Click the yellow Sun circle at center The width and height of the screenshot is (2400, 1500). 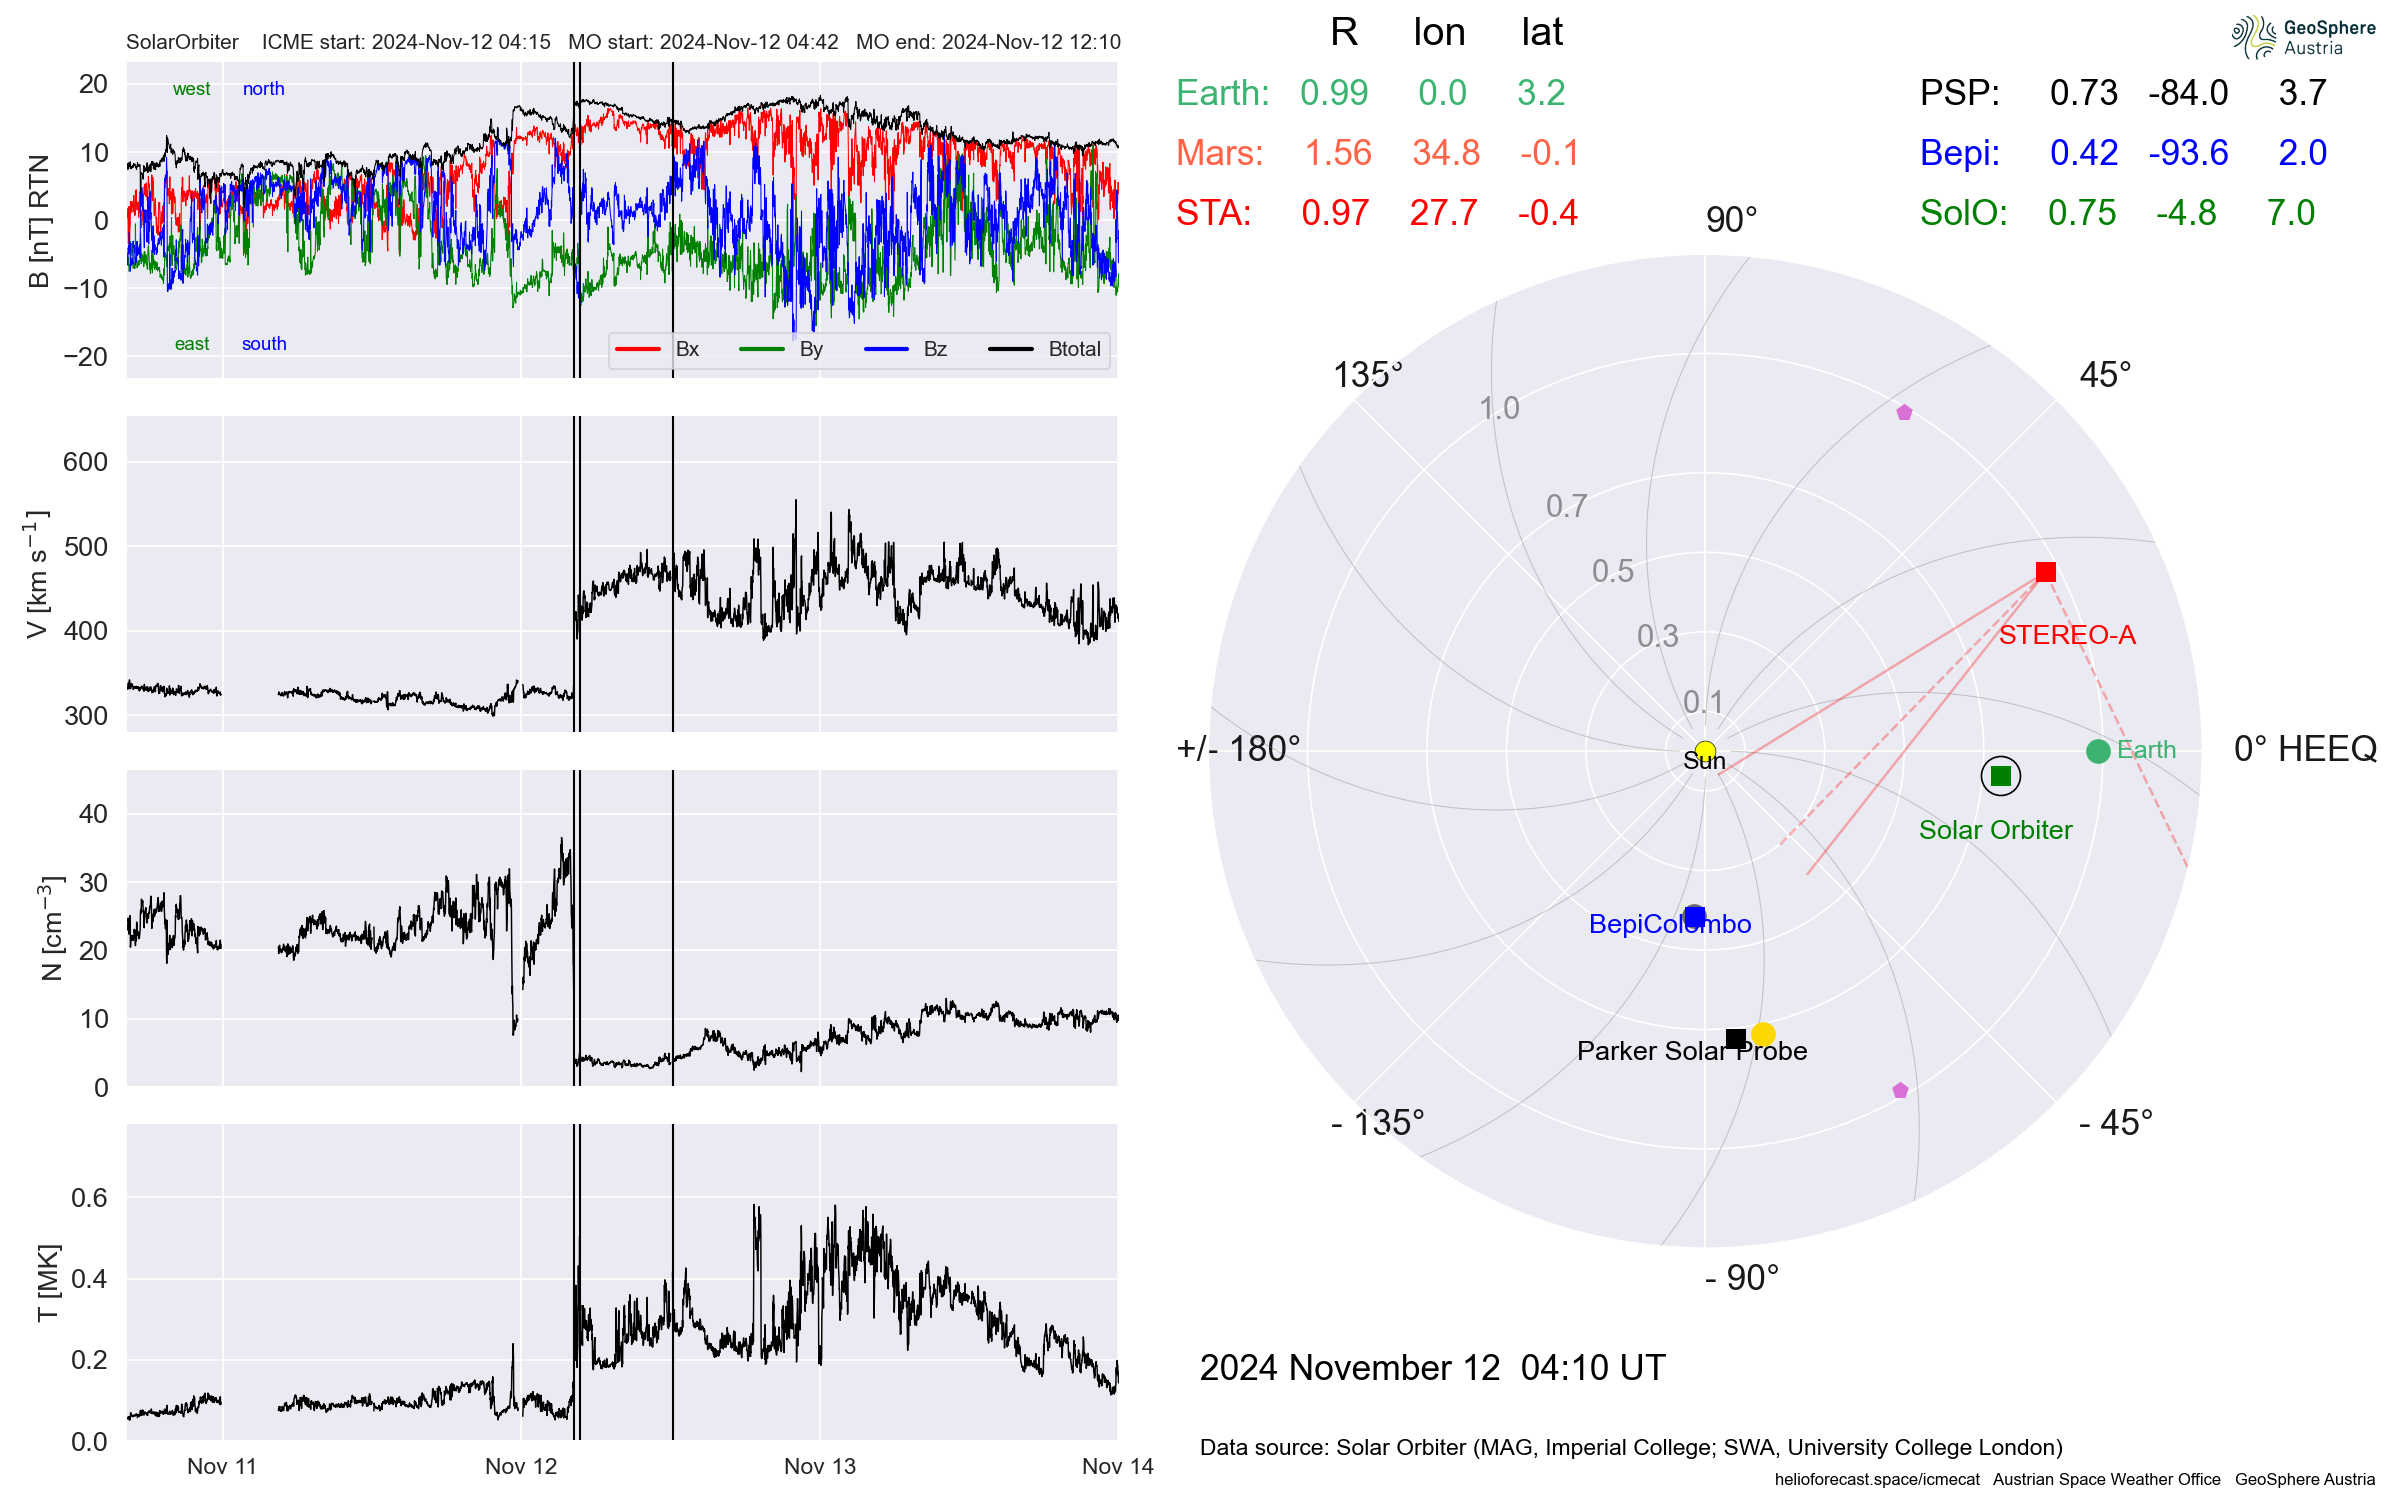(x=1705, y=751)
